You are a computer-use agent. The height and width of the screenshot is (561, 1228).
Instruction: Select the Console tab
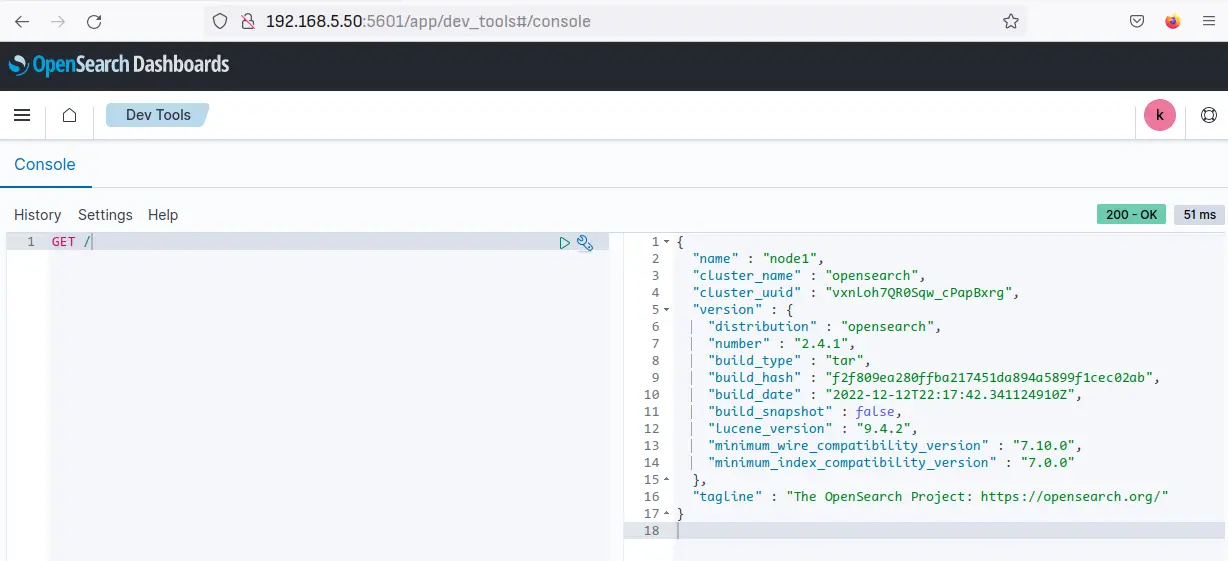click(45, 164)
